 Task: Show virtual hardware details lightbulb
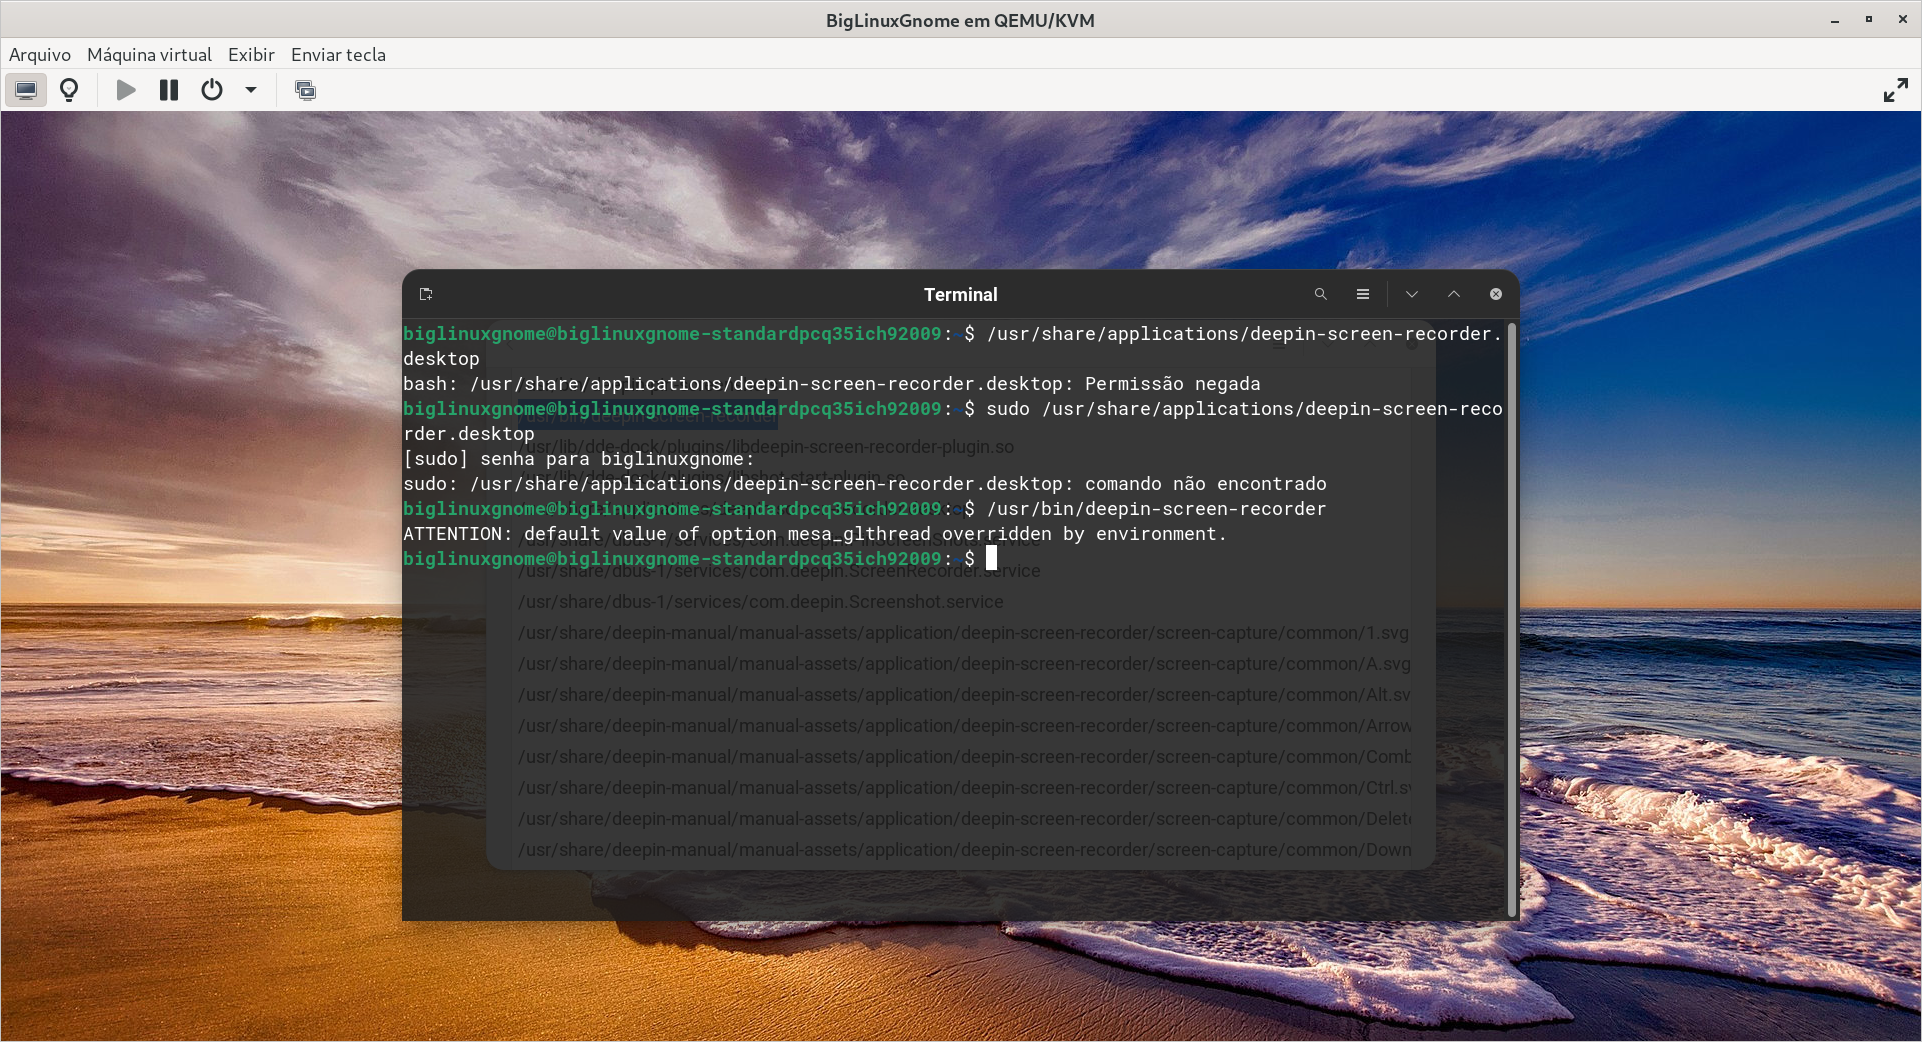pyautogui.click(x=69, y=90)
